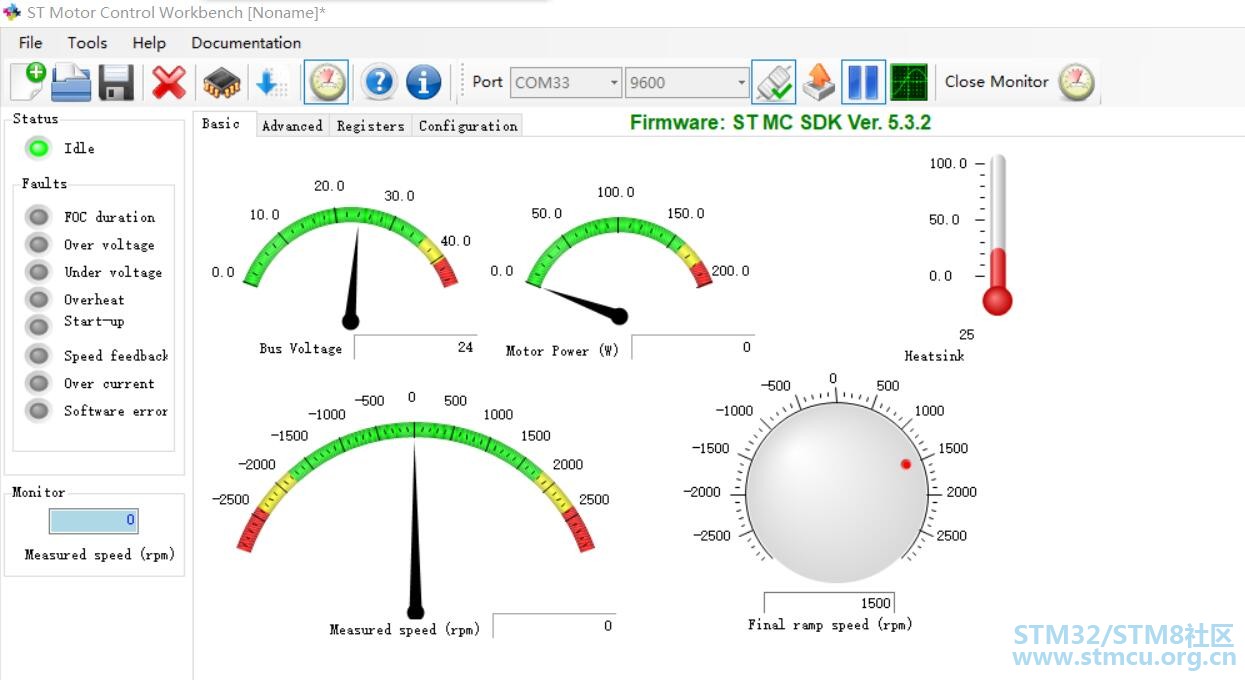Switch to the Basic tab
Screen dimensions: 1245x680
(x=221, y=123)
